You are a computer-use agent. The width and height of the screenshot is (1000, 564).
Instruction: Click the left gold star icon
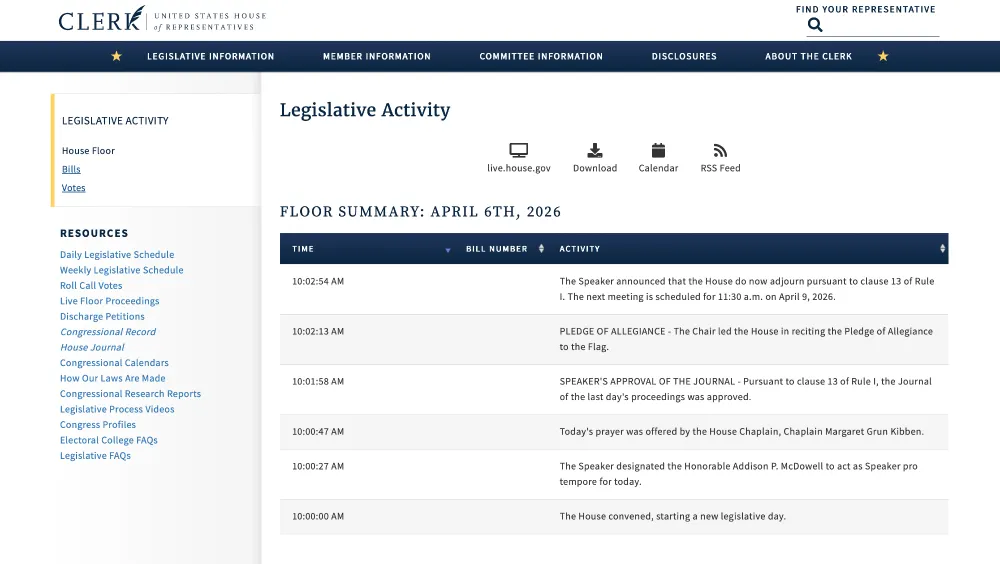[x=116, y=56]
